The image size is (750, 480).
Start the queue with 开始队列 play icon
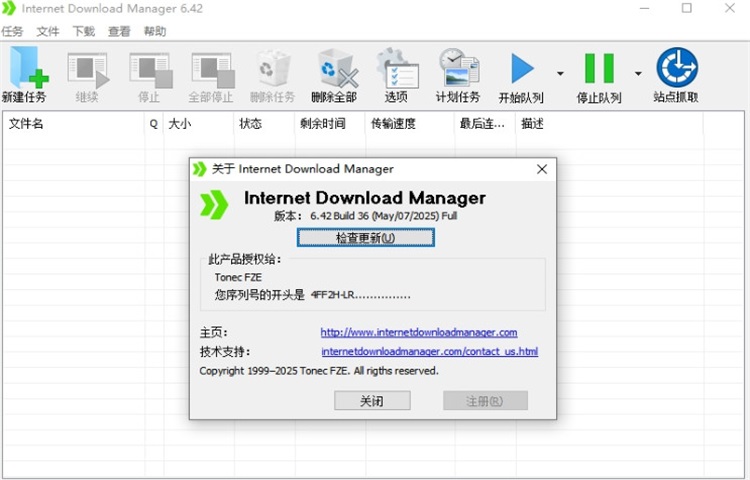[x=522, y=68]
